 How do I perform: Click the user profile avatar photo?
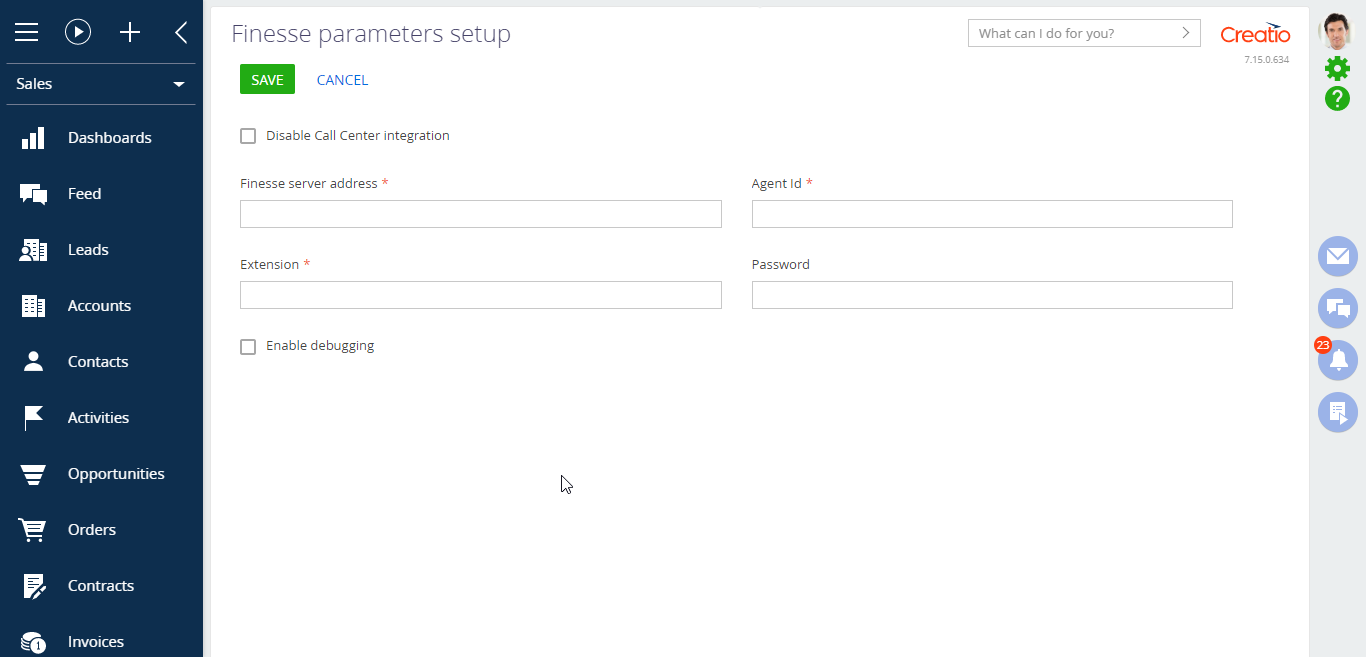(1337, 29)
